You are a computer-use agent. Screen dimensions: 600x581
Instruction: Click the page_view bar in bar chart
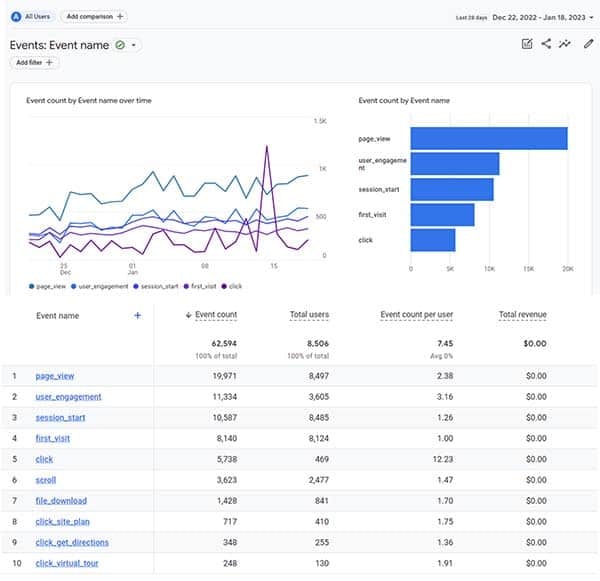[x=488, y=138]
